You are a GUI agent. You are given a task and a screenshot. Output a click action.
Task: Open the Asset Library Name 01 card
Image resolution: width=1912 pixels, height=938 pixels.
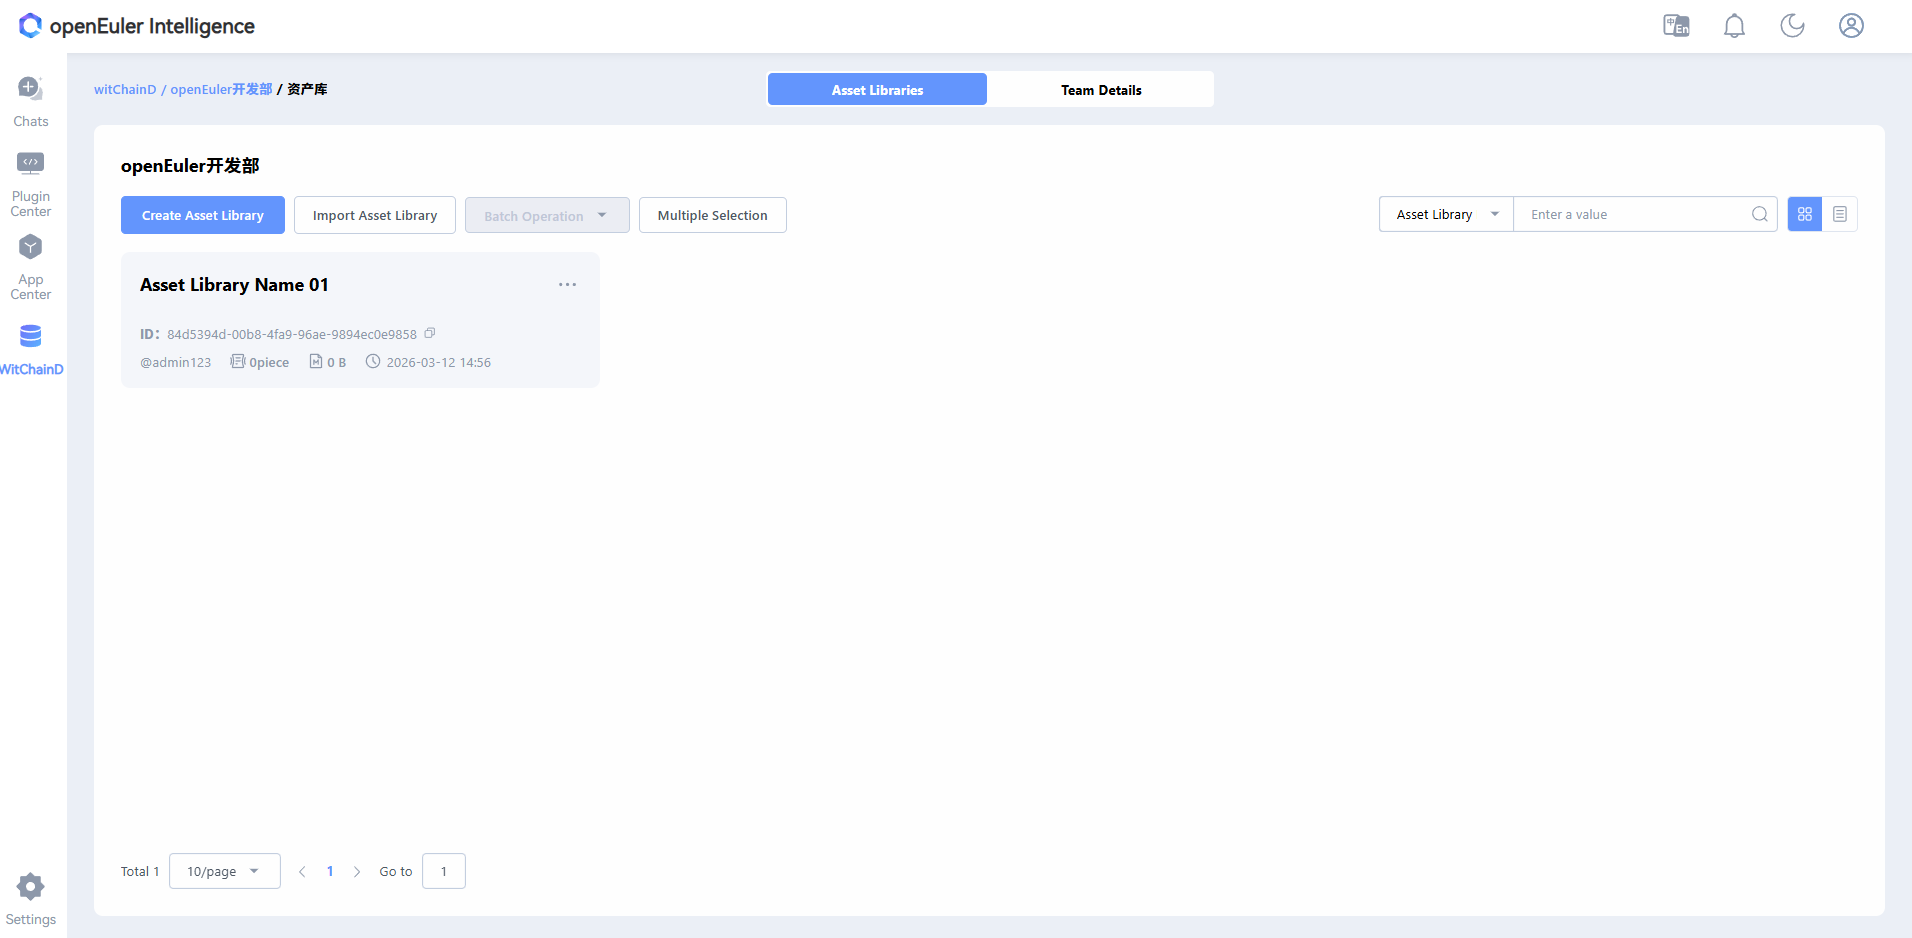[x=360, y=320]
